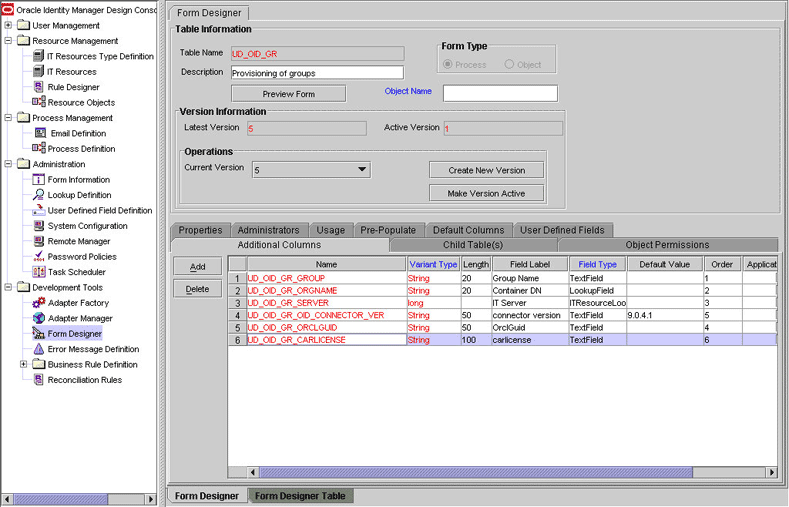Click the 9.0.4.1 default value cell
Viewport: 789px width, 507px height.
[x=665, y=315]
